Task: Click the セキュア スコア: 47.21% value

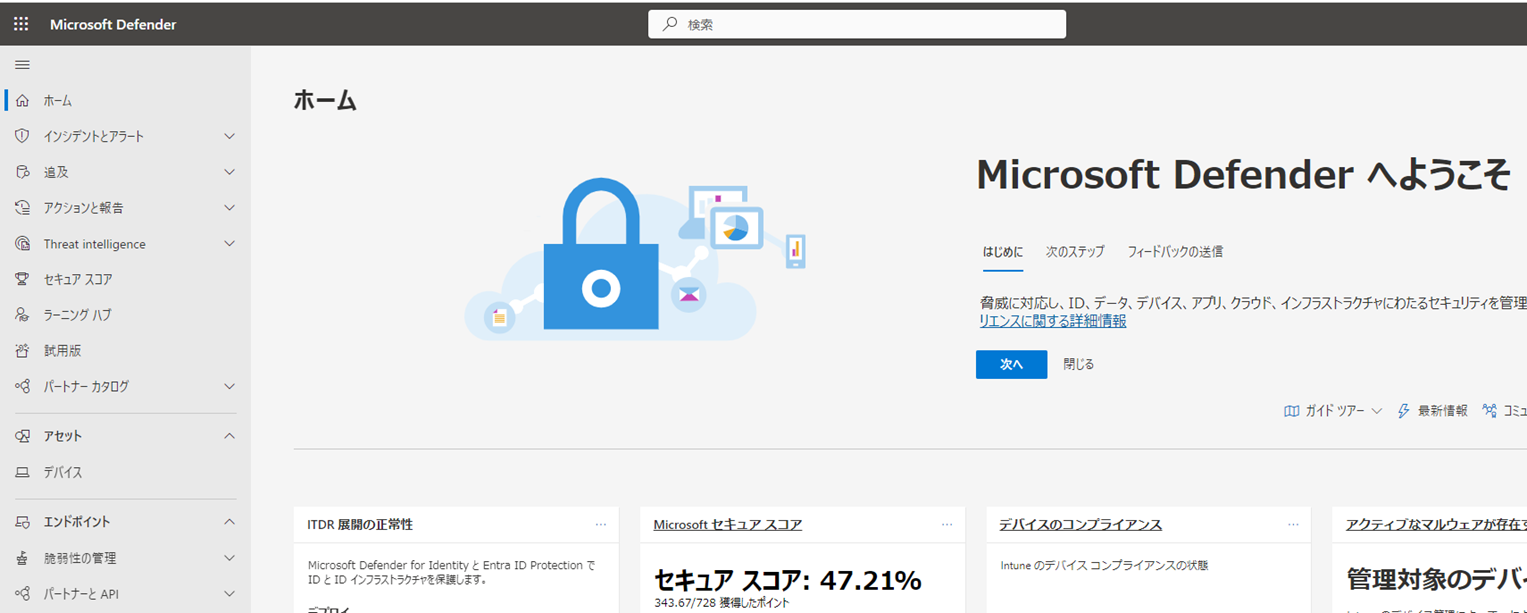Action: (787, 580)
